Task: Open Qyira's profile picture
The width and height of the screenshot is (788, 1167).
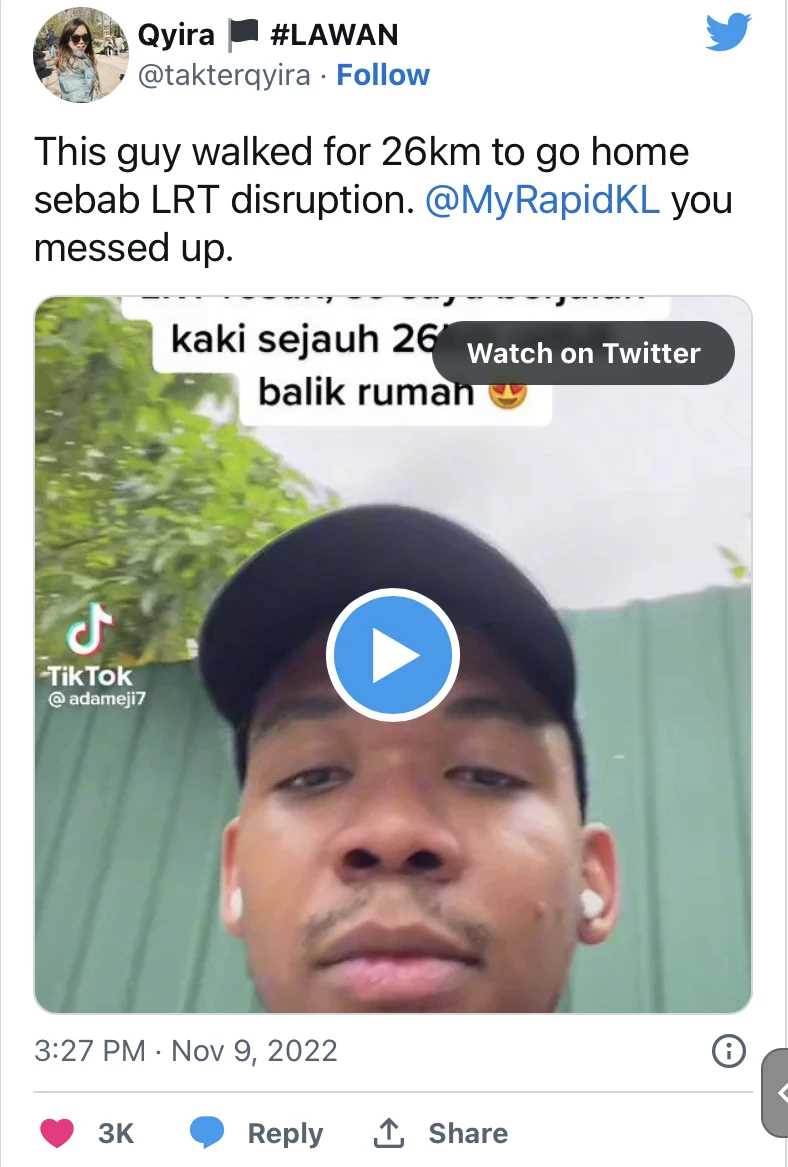Action: pos(80,54)
